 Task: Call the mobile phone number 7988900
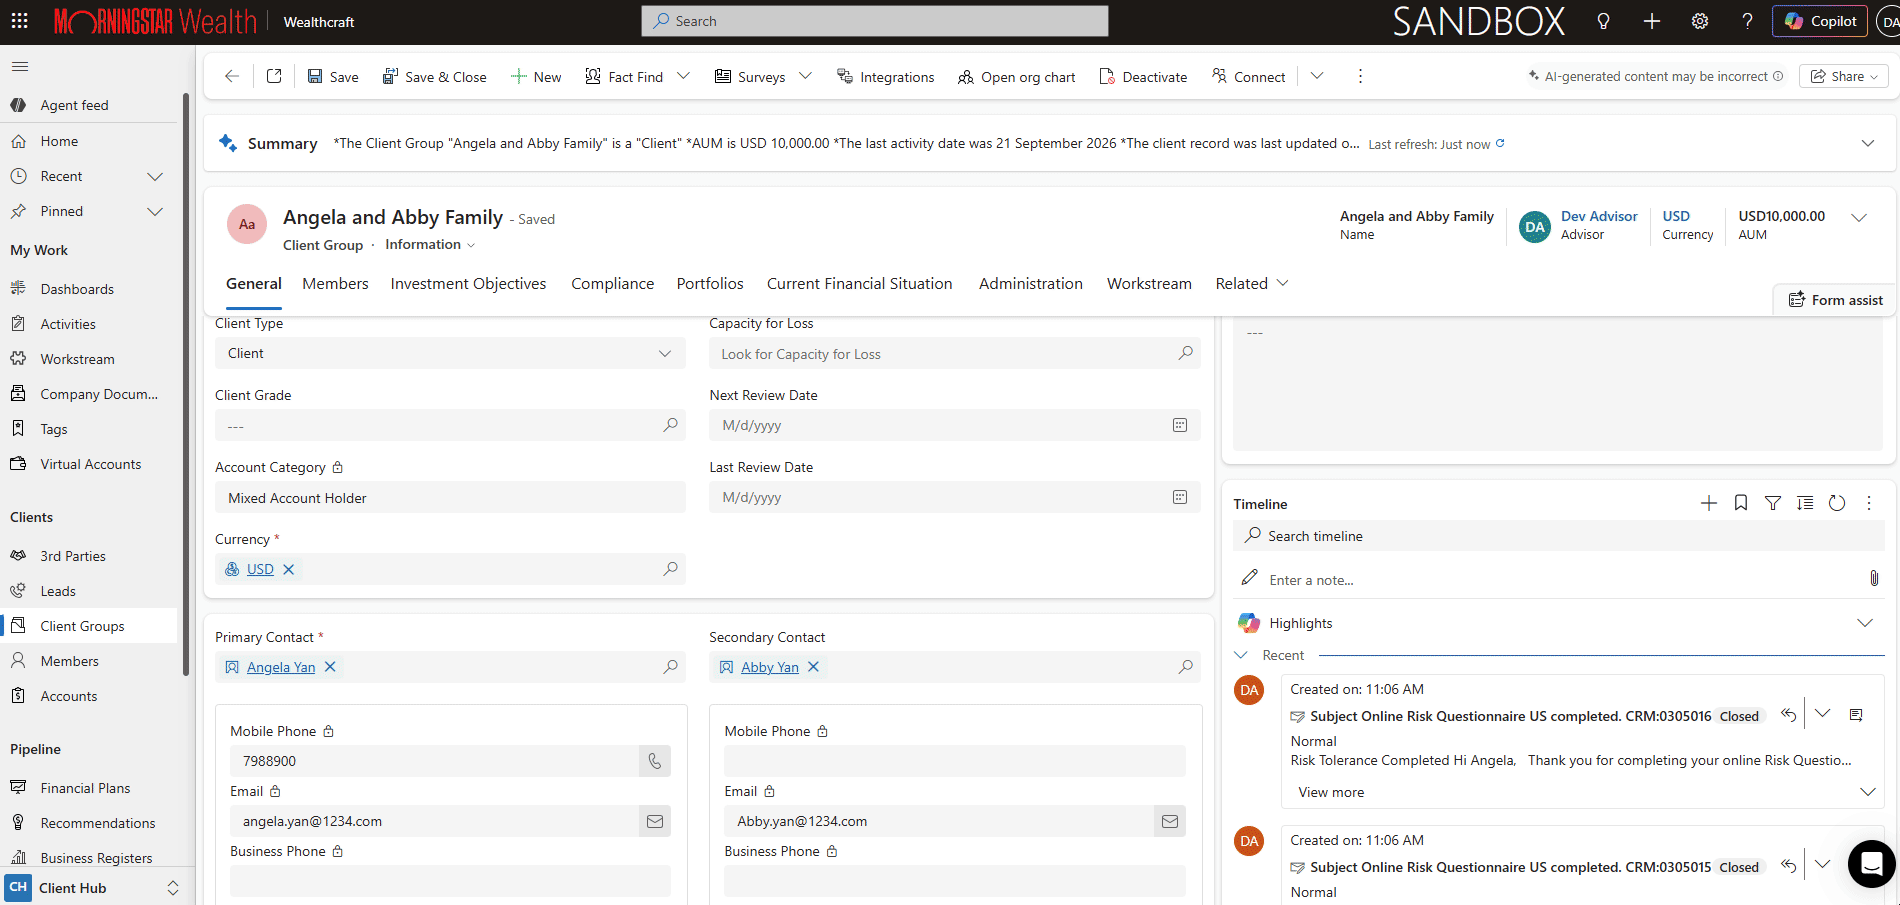(655, 761)
